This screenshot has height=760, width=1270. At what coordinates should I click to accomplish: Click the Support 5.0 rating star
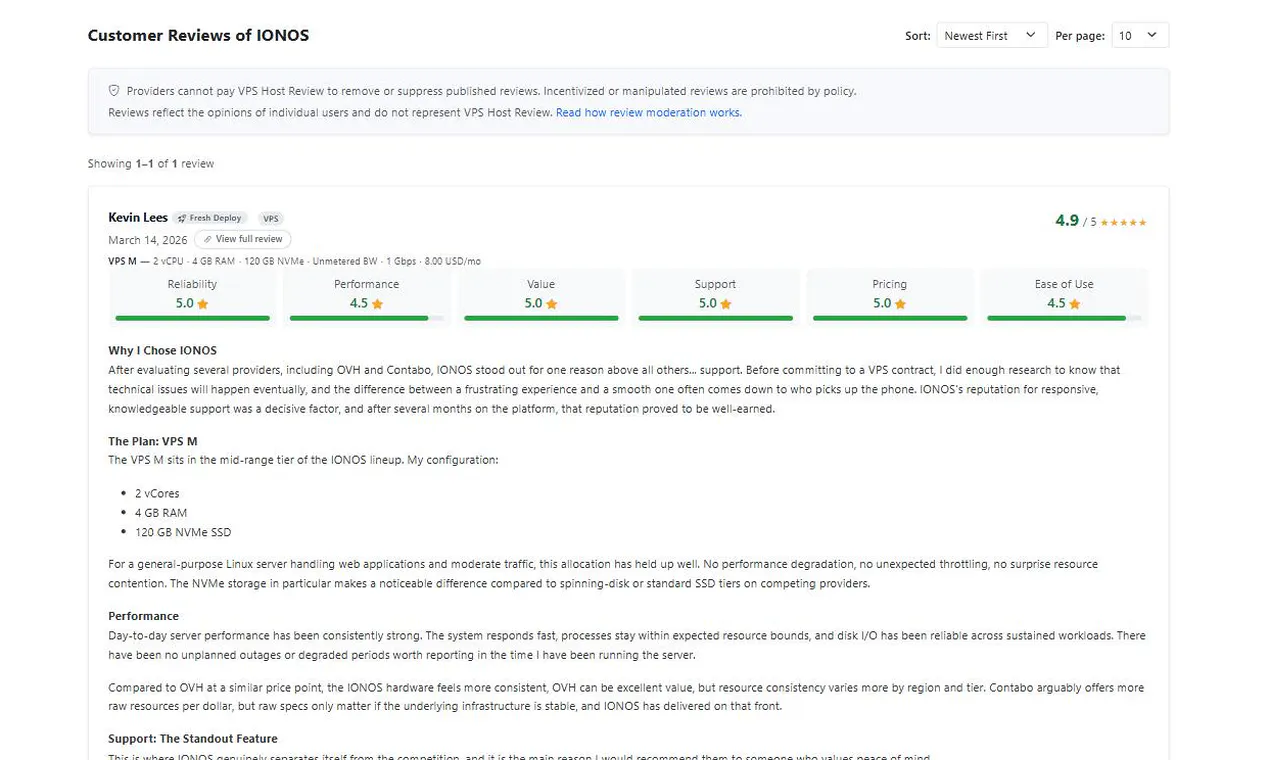726,304
